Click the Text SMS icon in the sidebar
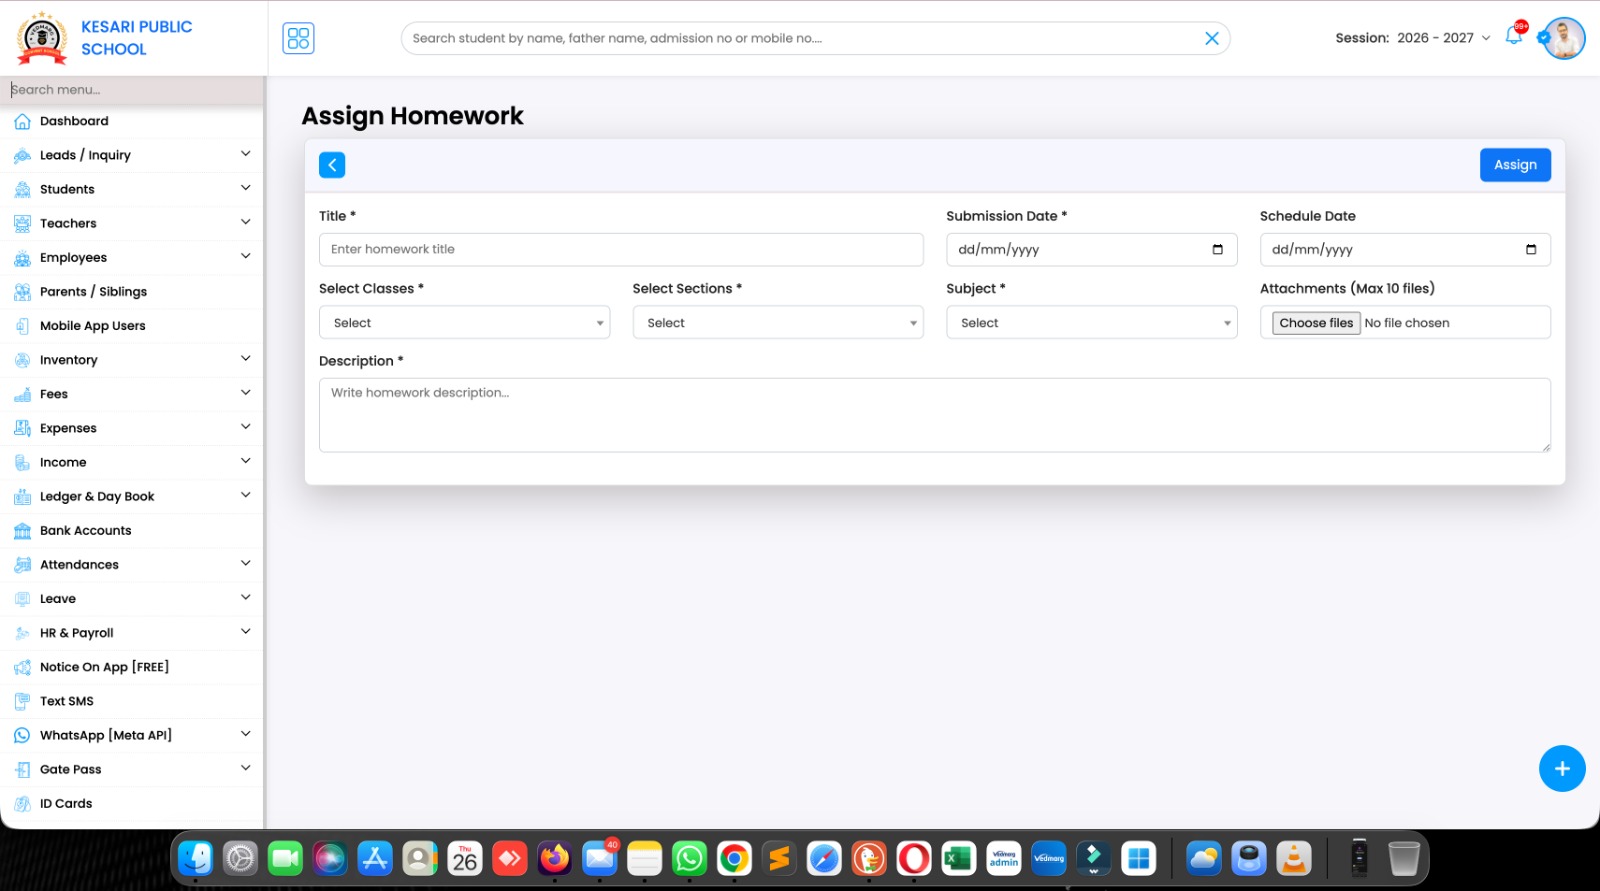1600x891 pixels. point(22,702)
